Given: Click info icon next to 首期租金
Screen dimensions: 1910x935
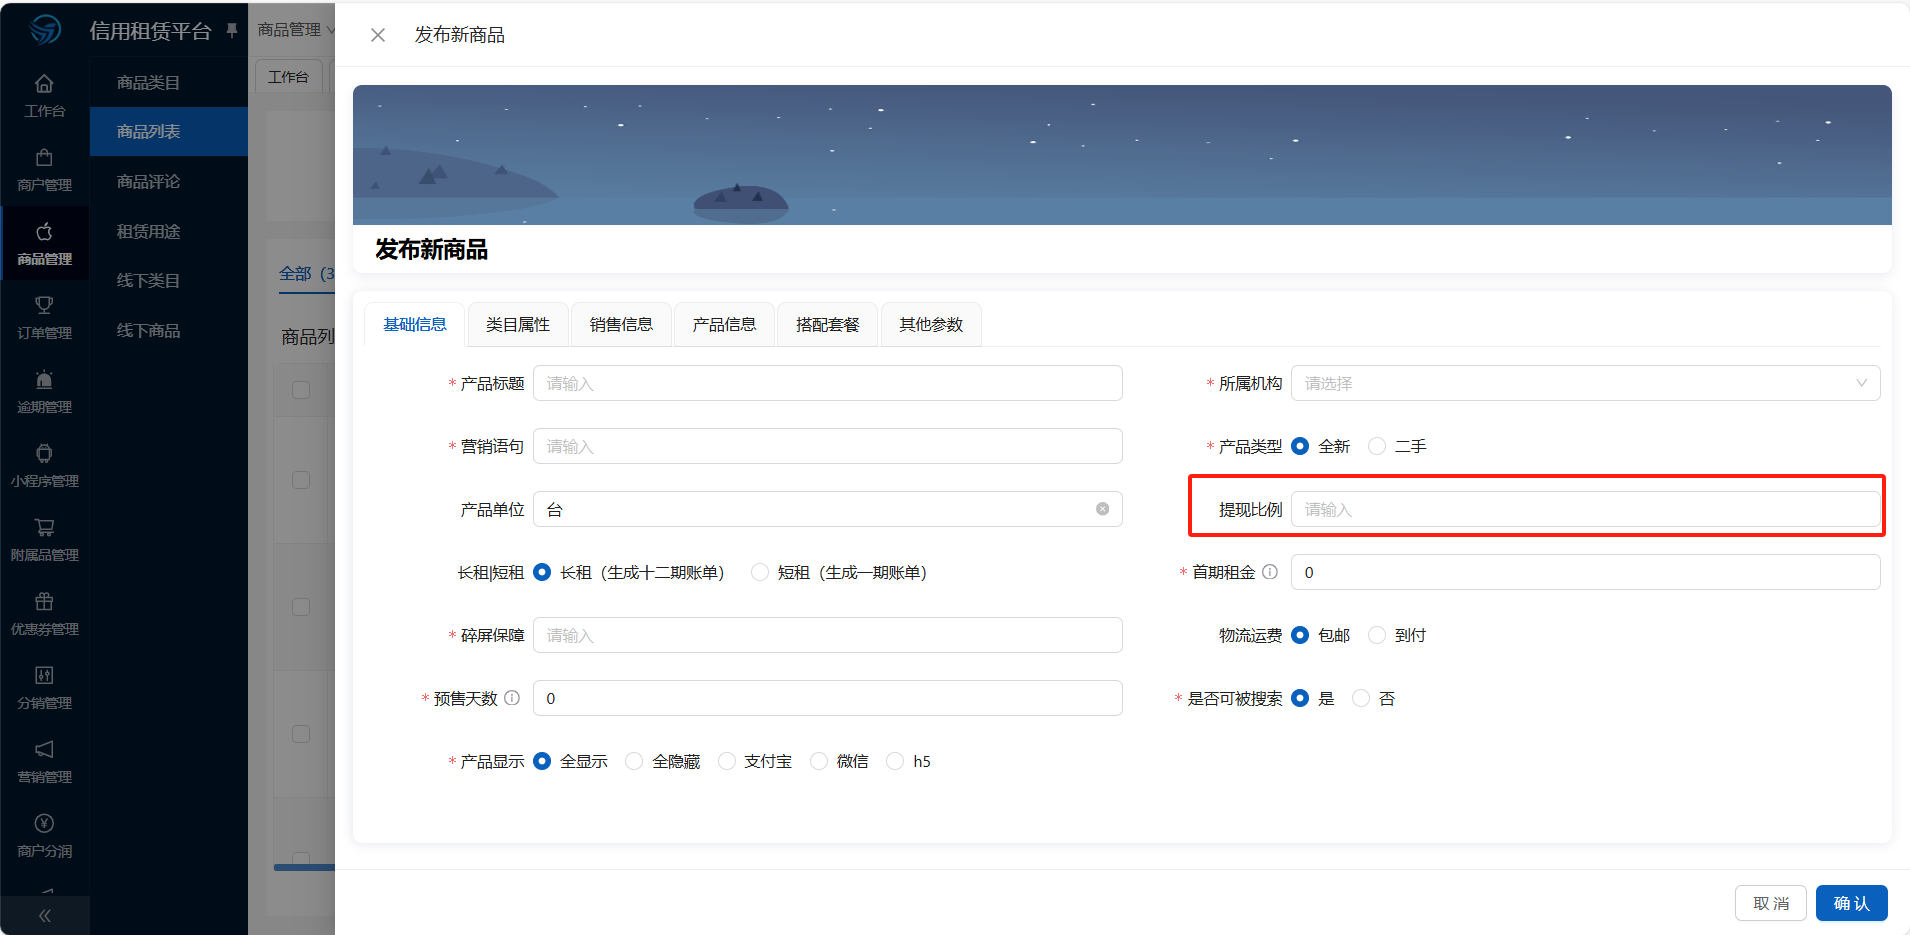Looking at the screenshot, I should [x=1270, y=572].
